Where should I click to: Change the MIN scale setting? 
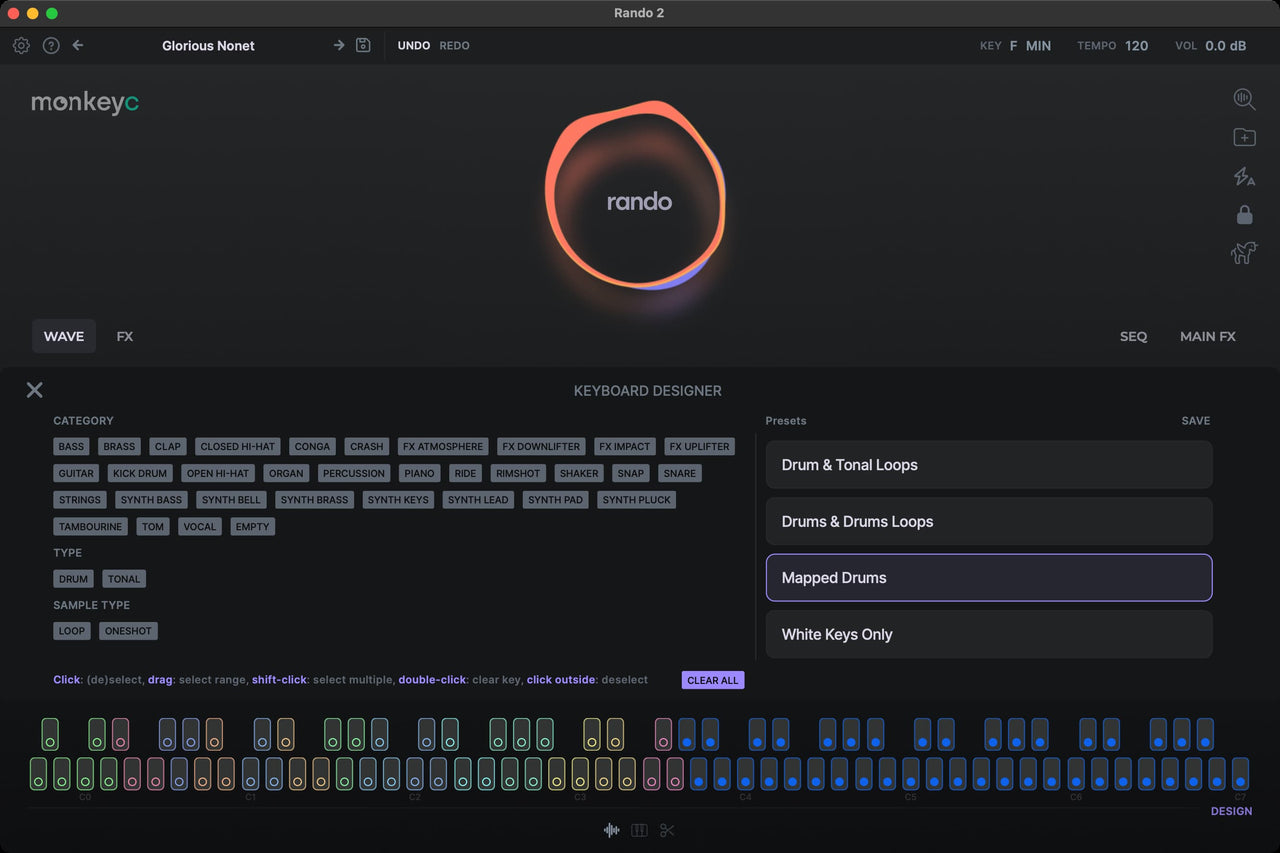point(1038,45)
